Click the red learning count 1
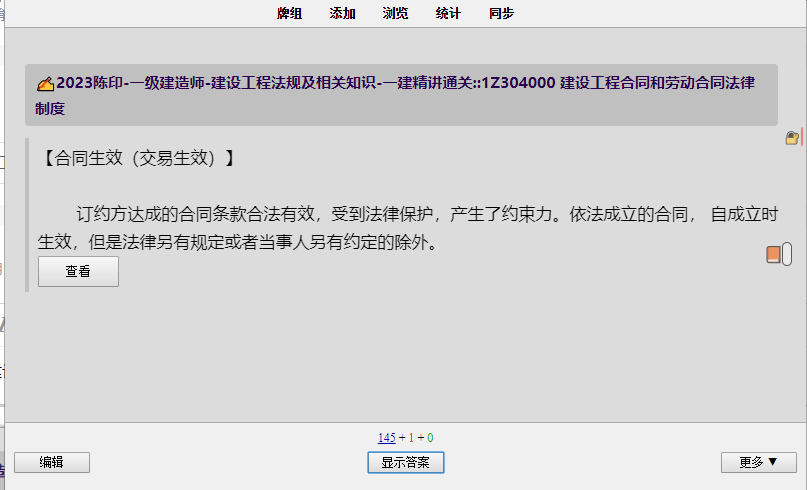807x490 pixels. click(411, 438)
